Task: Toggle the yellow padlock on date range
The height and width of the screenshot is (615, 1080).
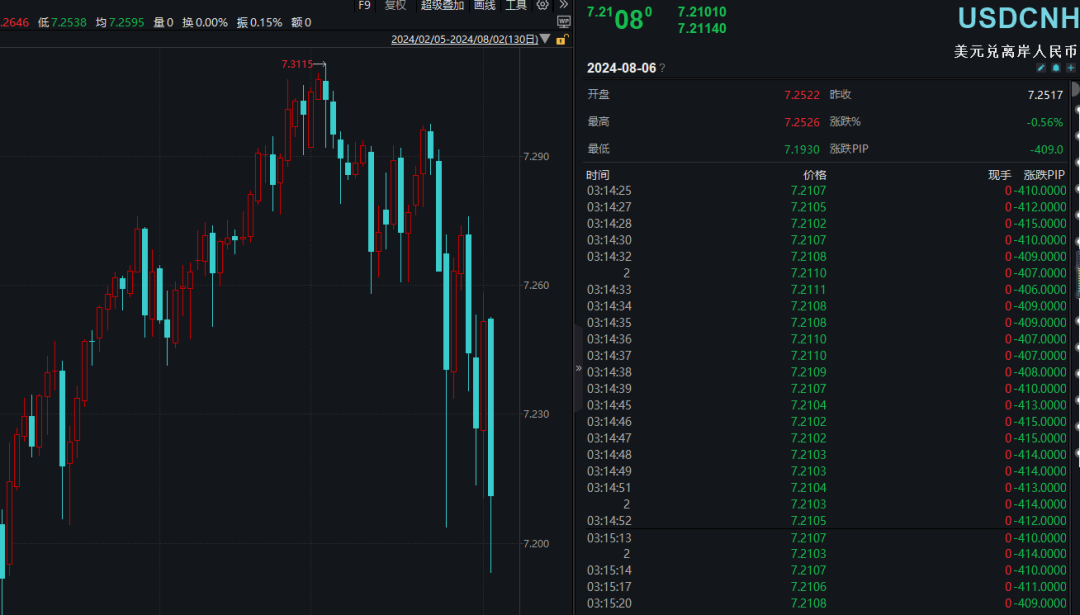Action: coord(562,40)
